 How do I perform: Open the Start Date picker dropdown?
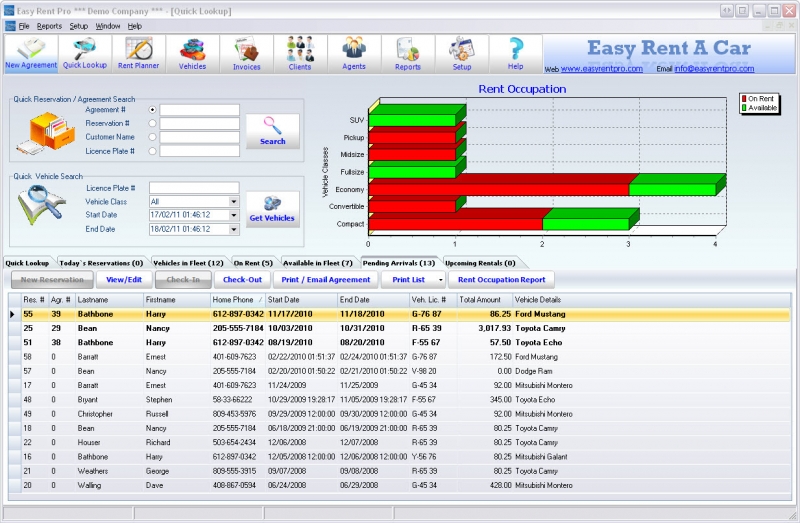click(234, 215)
